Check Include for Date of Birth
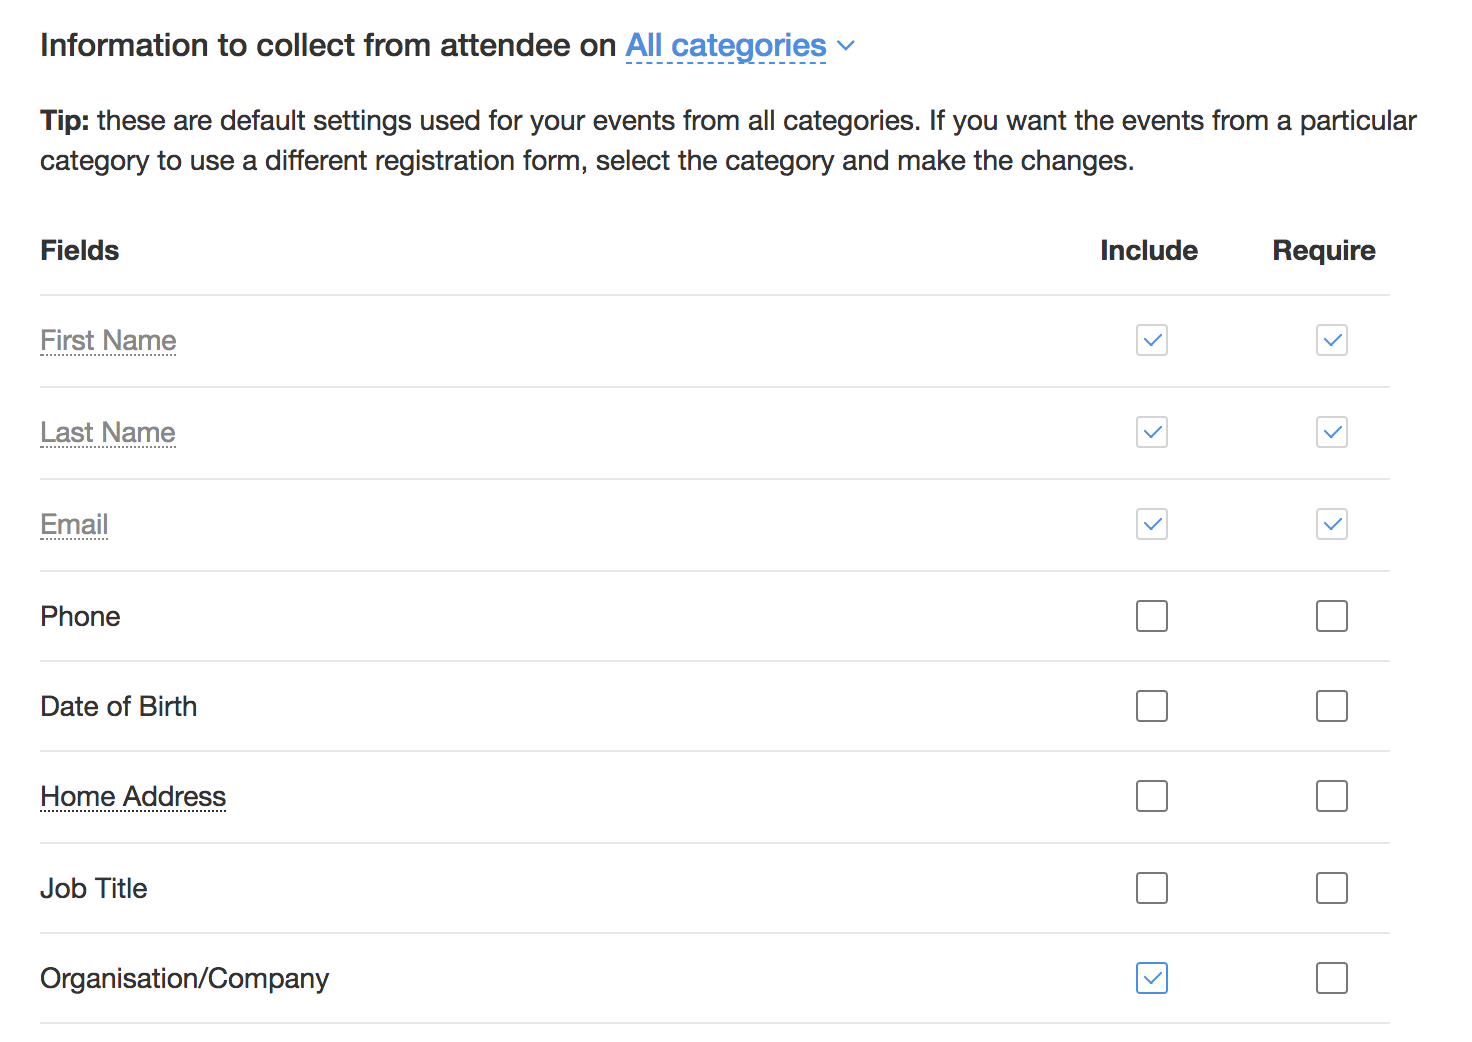Screen dimensions: 1472x1042 pyautogui.click(x=1152, y=706)
